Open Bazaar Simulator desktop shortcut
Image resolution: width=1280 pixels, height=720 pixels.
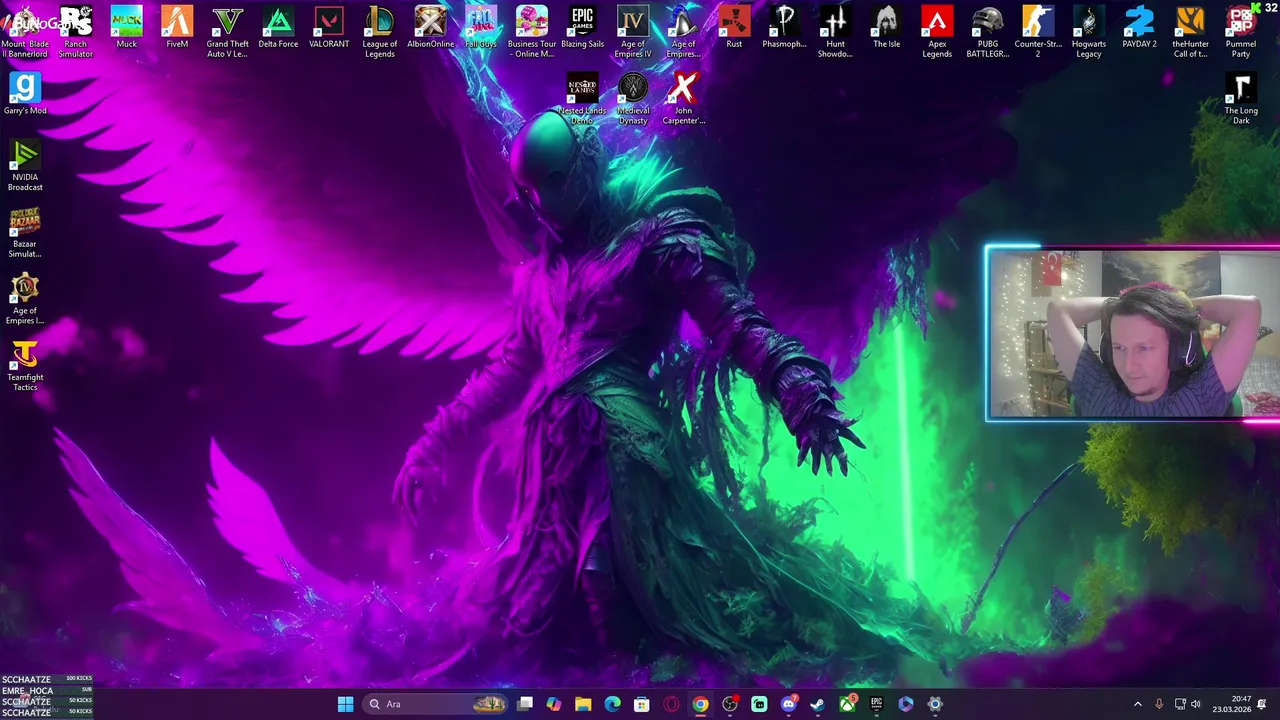[25, 232]
